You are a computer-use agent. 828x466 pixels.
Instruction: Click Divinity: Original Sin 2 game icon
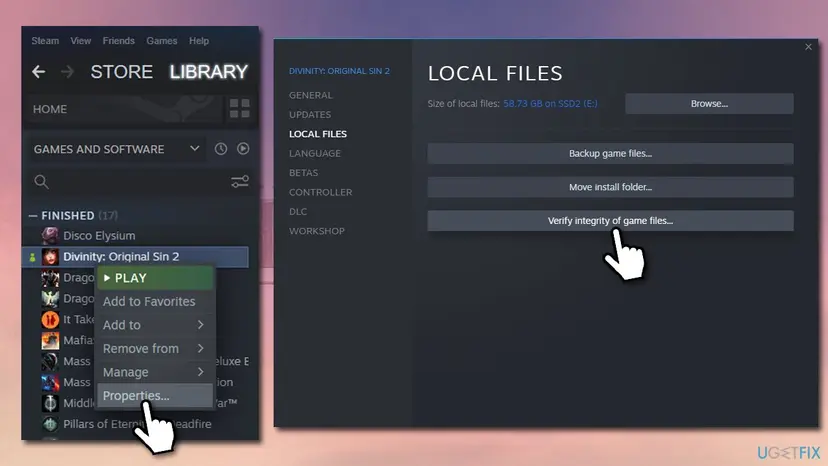click(x=50, y=257)
